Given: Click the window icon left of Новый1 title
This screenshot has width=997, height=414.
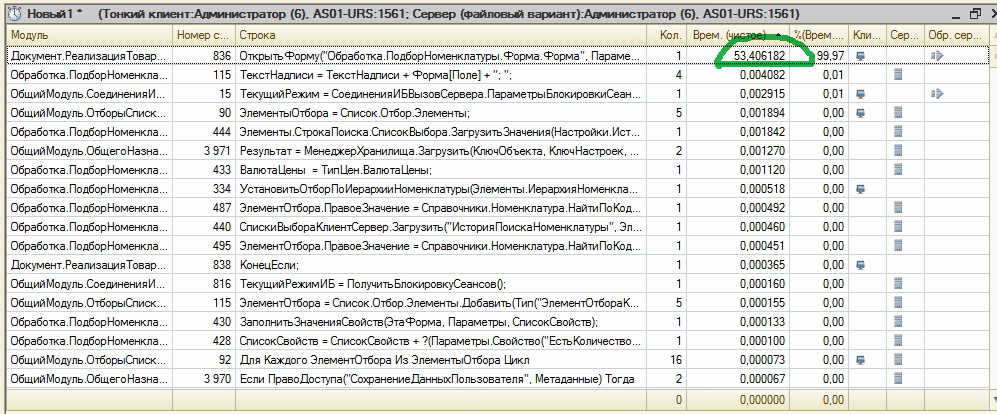Looking at the screenshot, I should click(13, 14).
